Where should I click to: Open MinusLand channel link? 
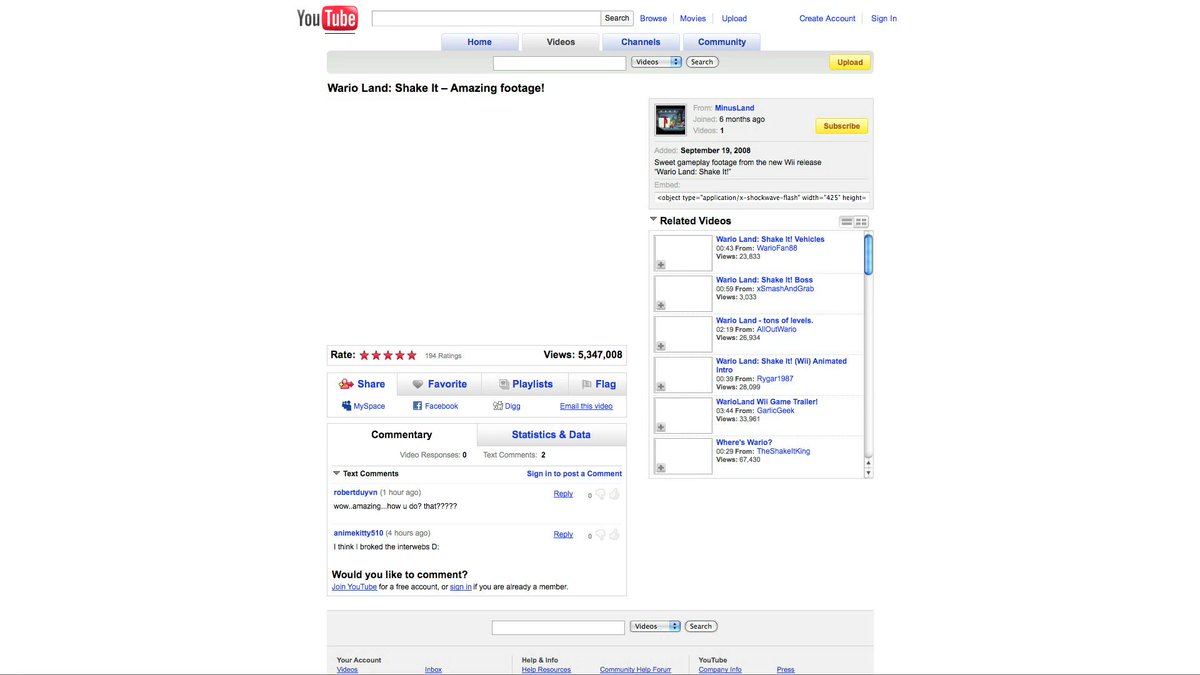pos(734,108)
